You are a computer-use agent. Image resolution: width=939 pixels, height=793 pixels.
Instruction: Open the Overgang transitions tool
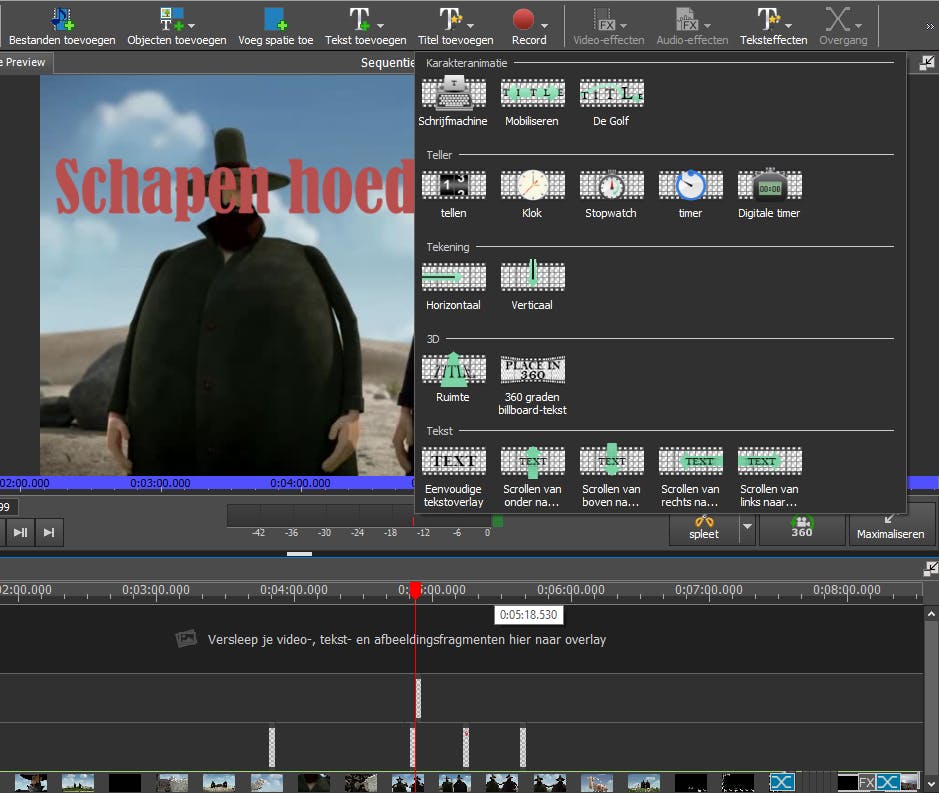(x=843, y=26)
